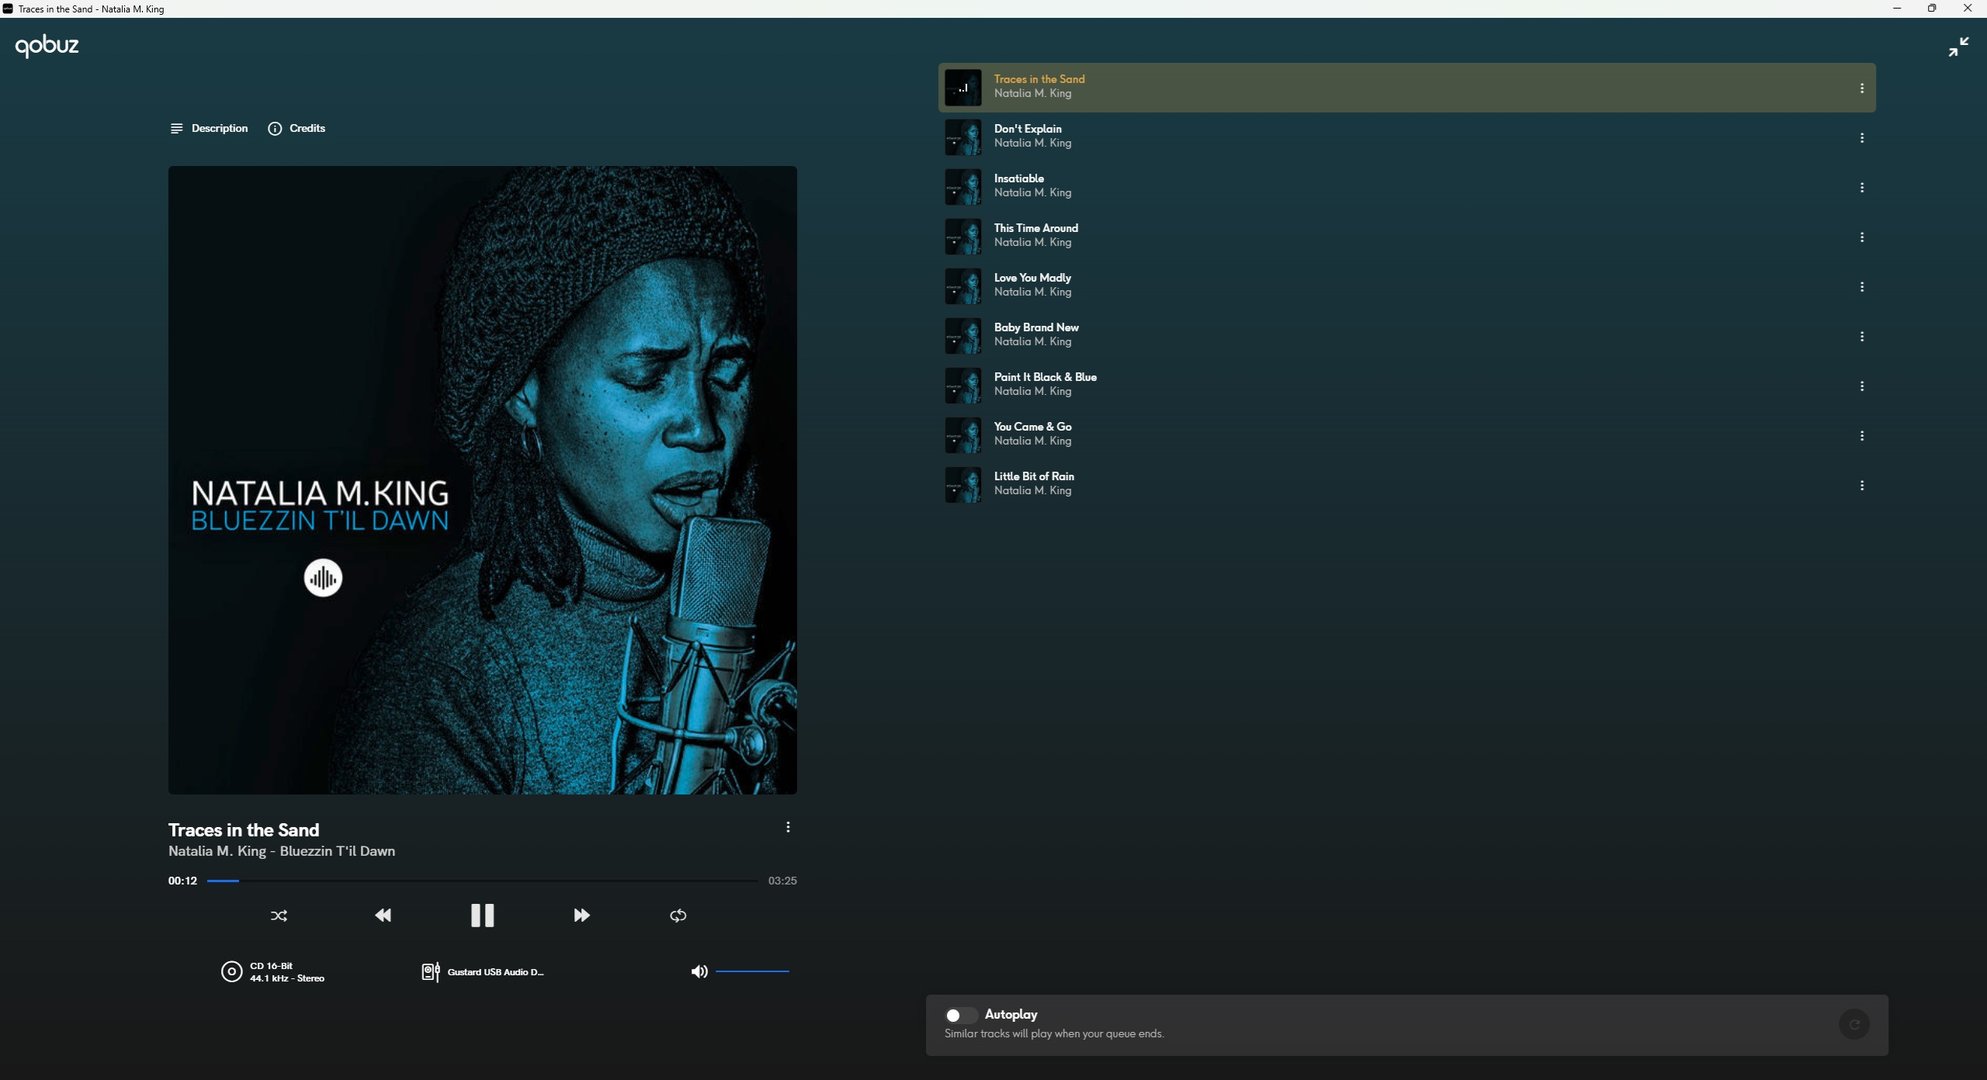The image size is (1987, 1080).
Task: Go back to the previous track
Action: 383,915
